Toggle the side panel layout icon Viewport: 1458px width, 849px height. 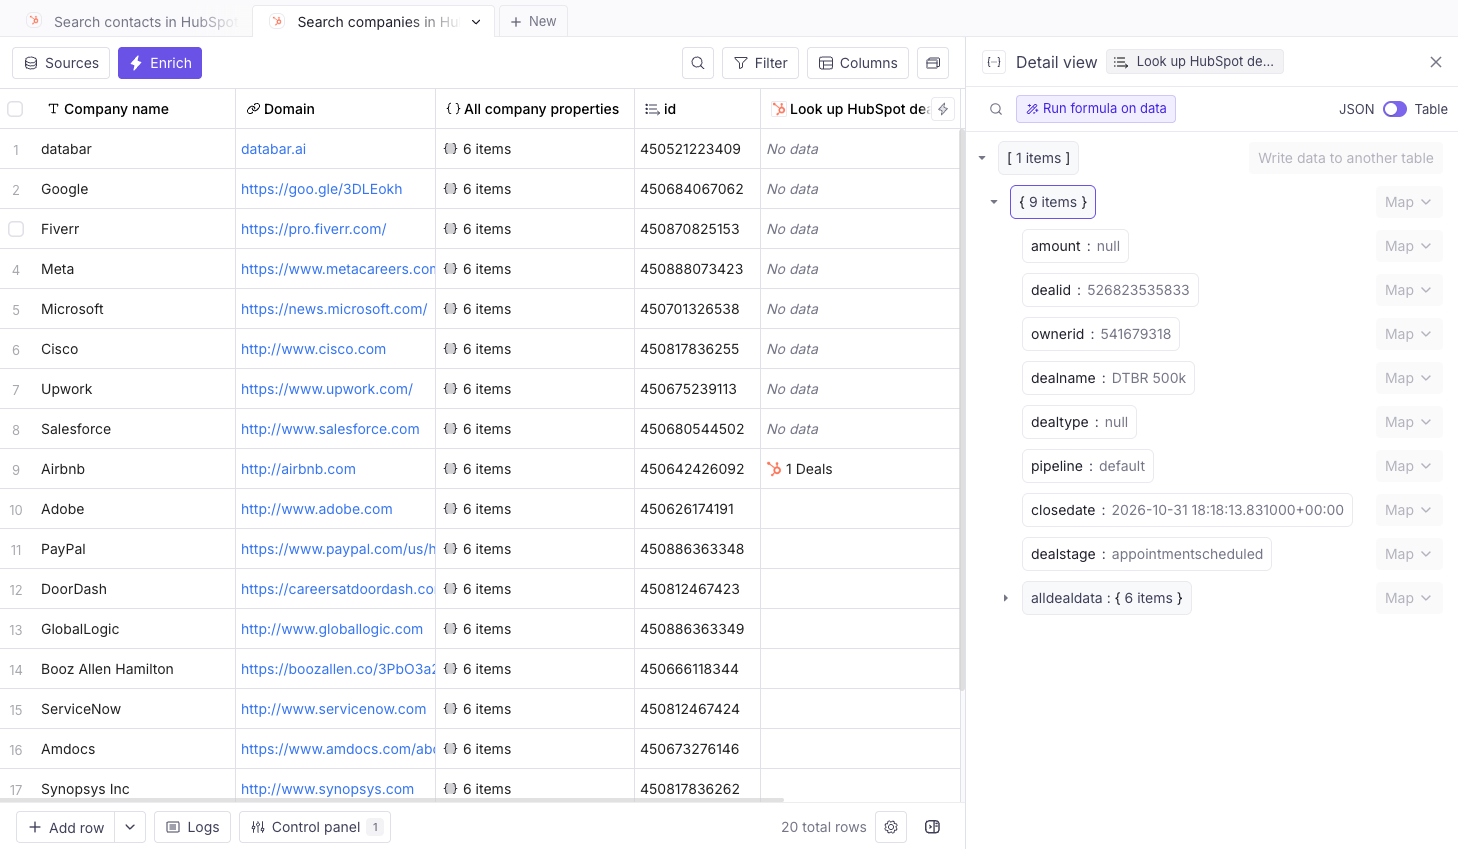point(933,827)
